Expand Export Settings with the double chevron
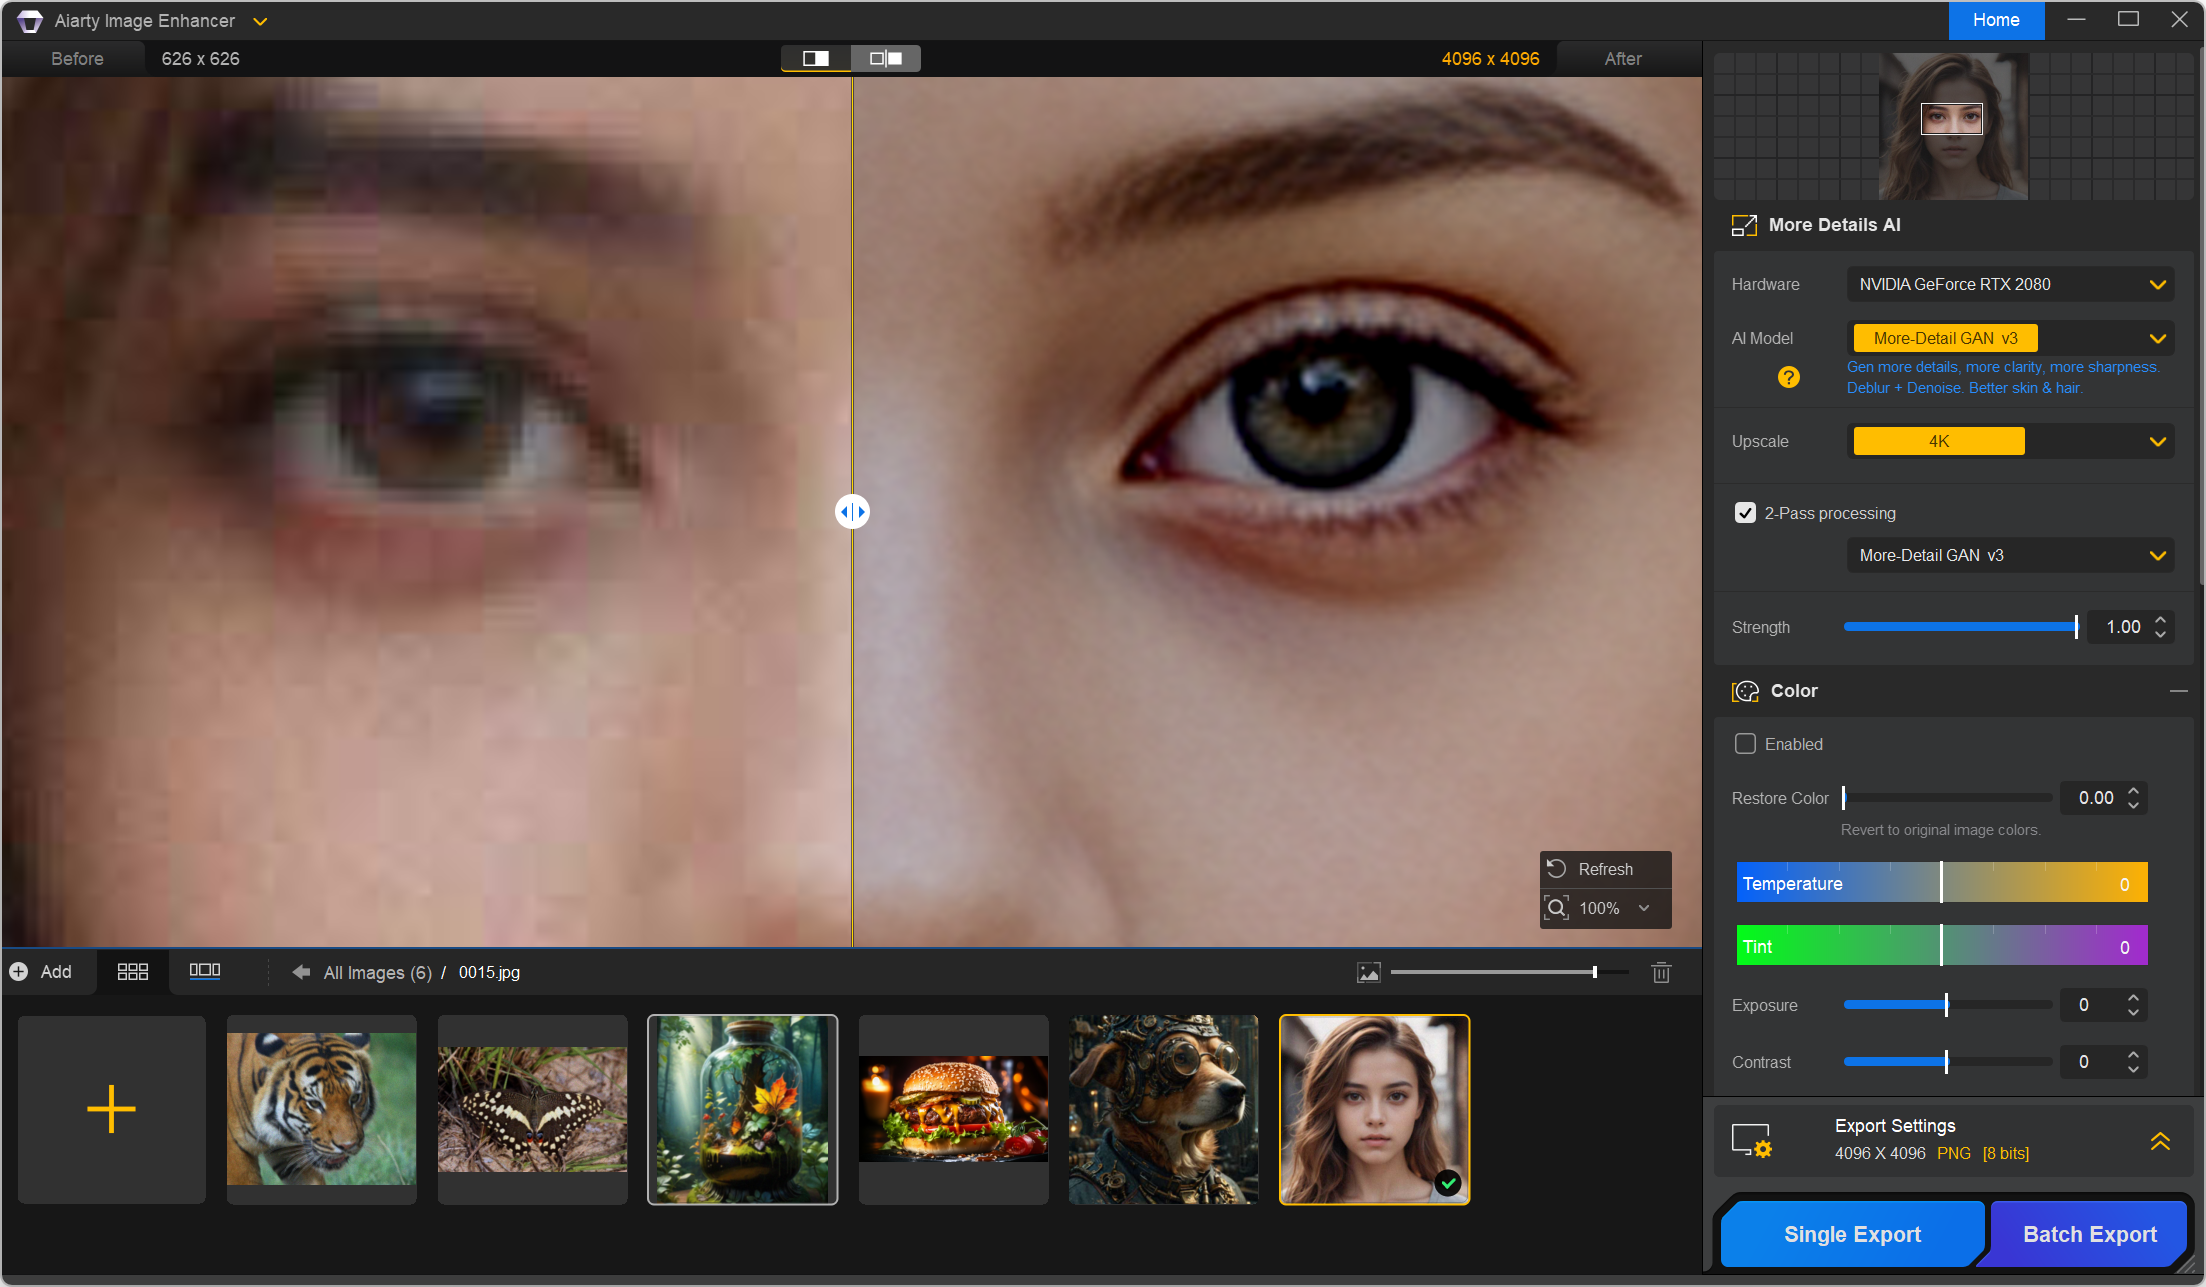The width and height of the screenshot is (2206, 1287). pyautogui.click(x=2160, y=1141)
